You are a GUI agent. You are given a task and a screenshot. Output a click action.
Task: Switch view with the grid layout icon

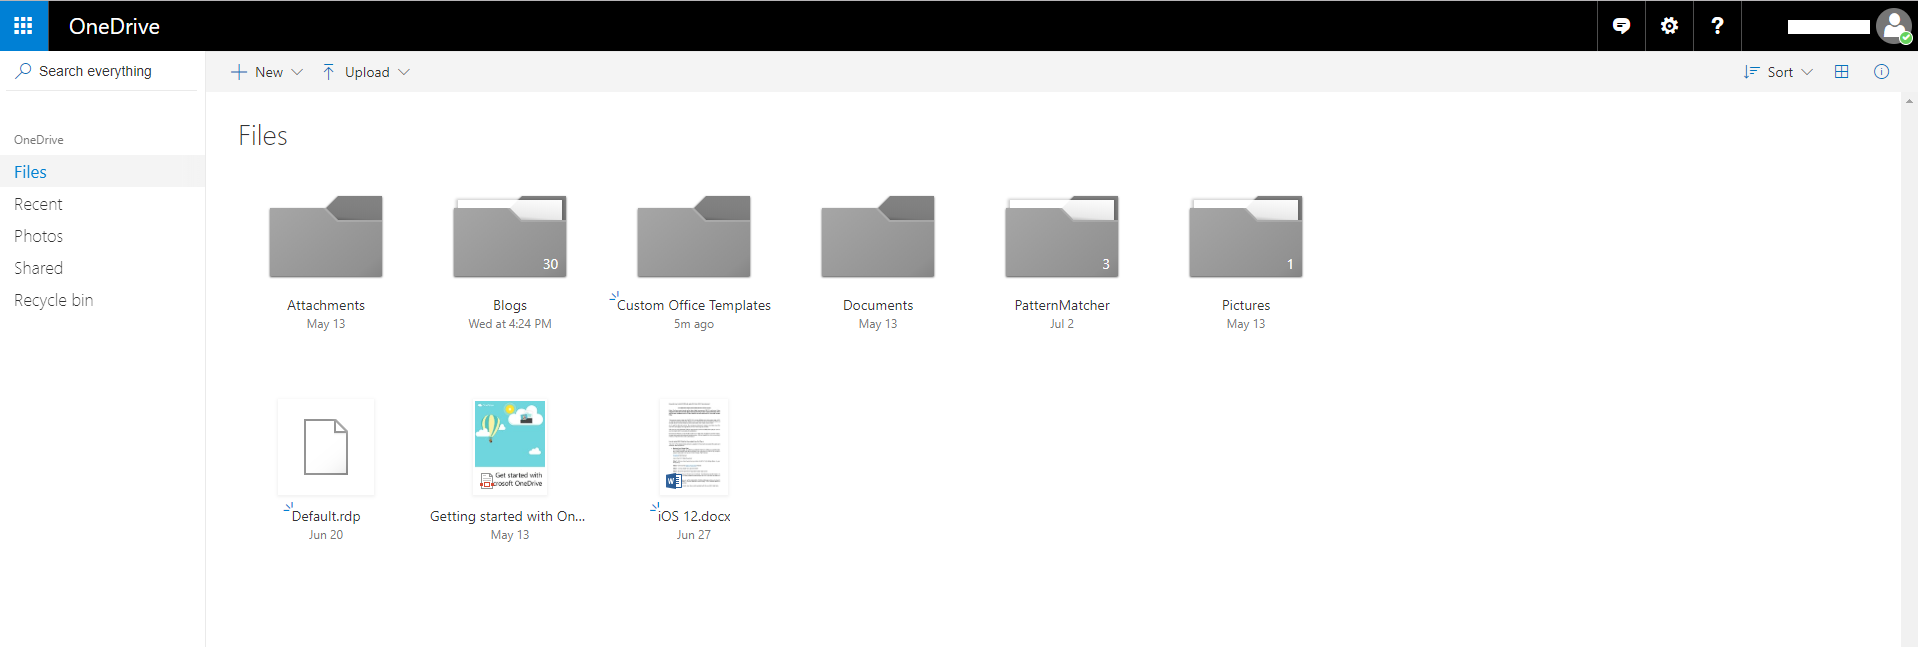click(1841, 72)
